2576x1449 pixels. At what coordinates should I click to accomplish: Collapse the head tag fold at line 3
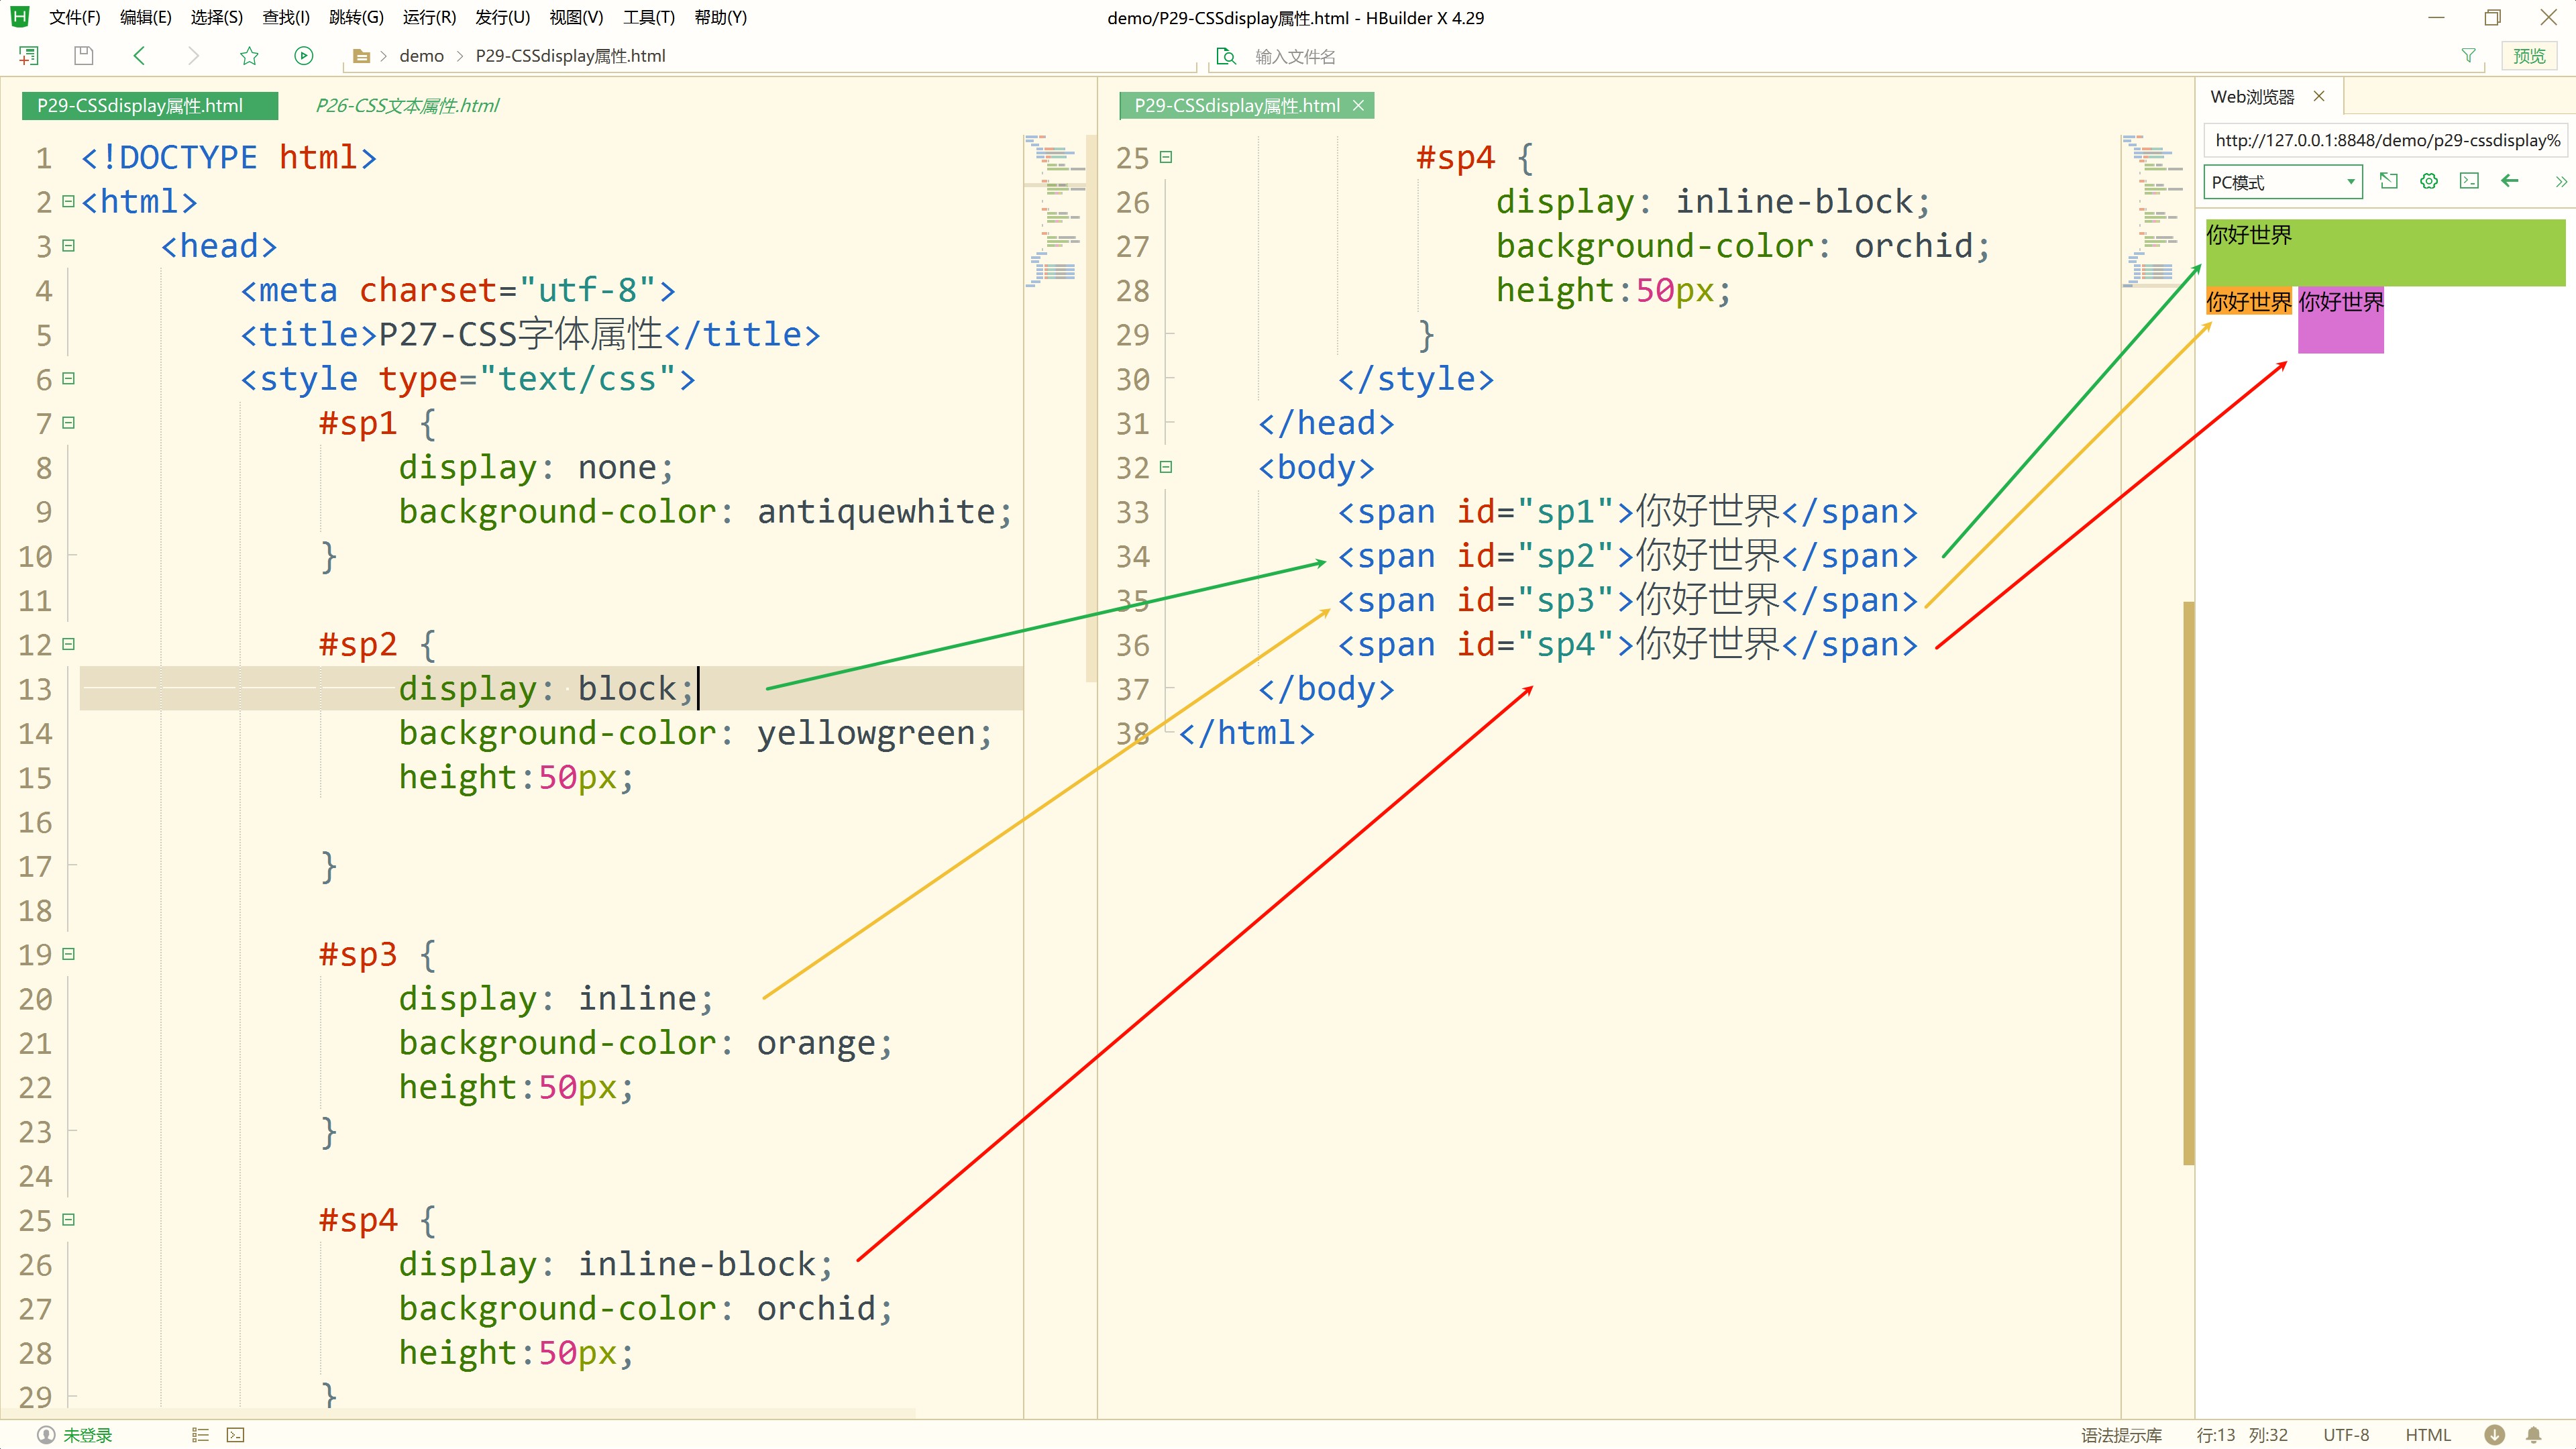68,245
